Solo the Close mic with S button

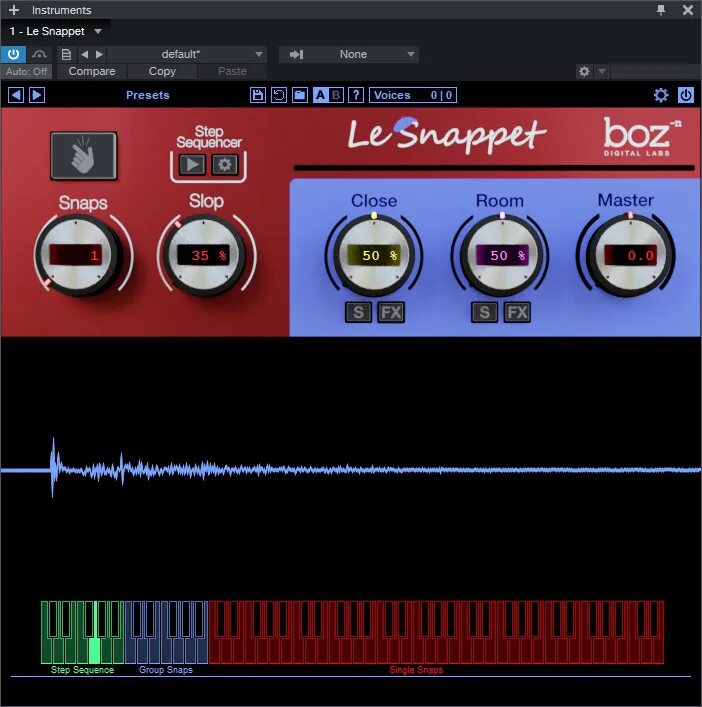tap(358, 312)
